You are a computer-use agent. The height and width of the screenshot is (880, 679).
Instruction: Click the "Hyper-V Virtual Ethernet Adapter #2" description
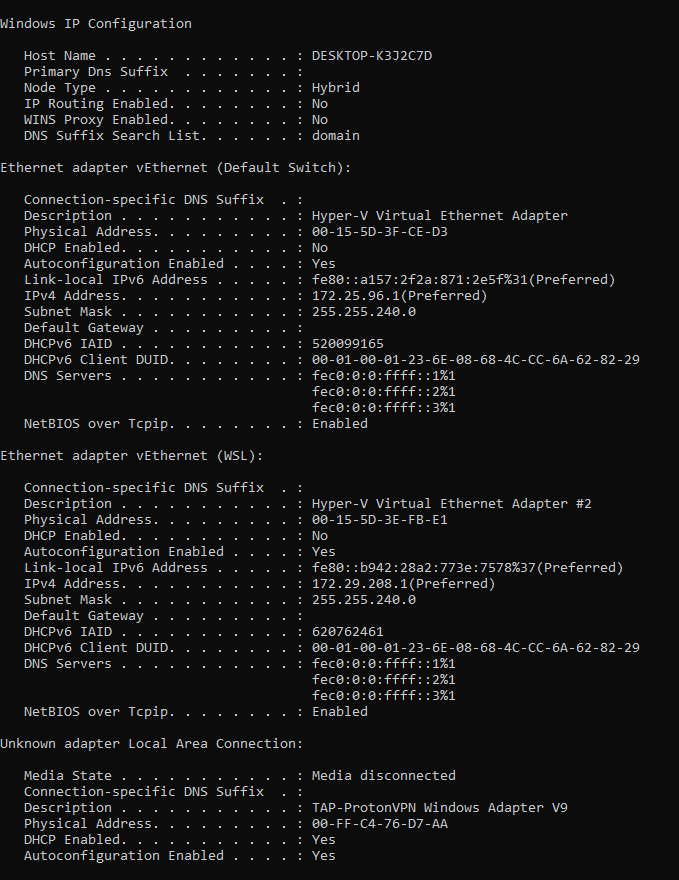pos(451,504)
